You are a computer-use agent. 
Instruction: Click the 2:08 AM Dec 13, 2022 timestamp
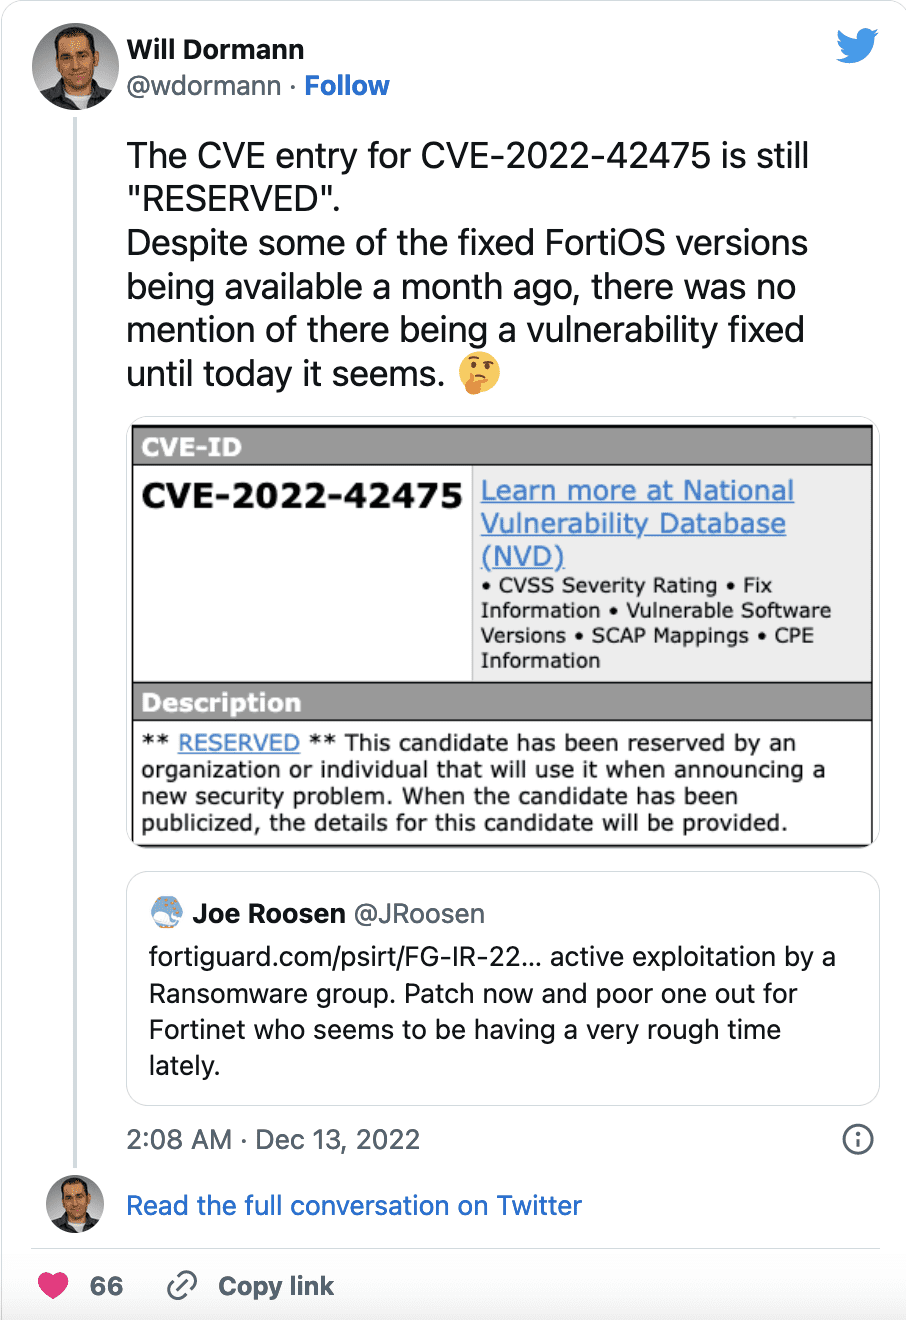tap(273, 1140)
